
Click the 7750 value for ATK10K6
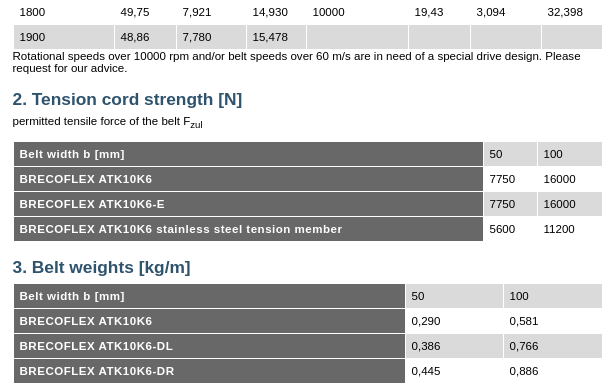(502, 179)
